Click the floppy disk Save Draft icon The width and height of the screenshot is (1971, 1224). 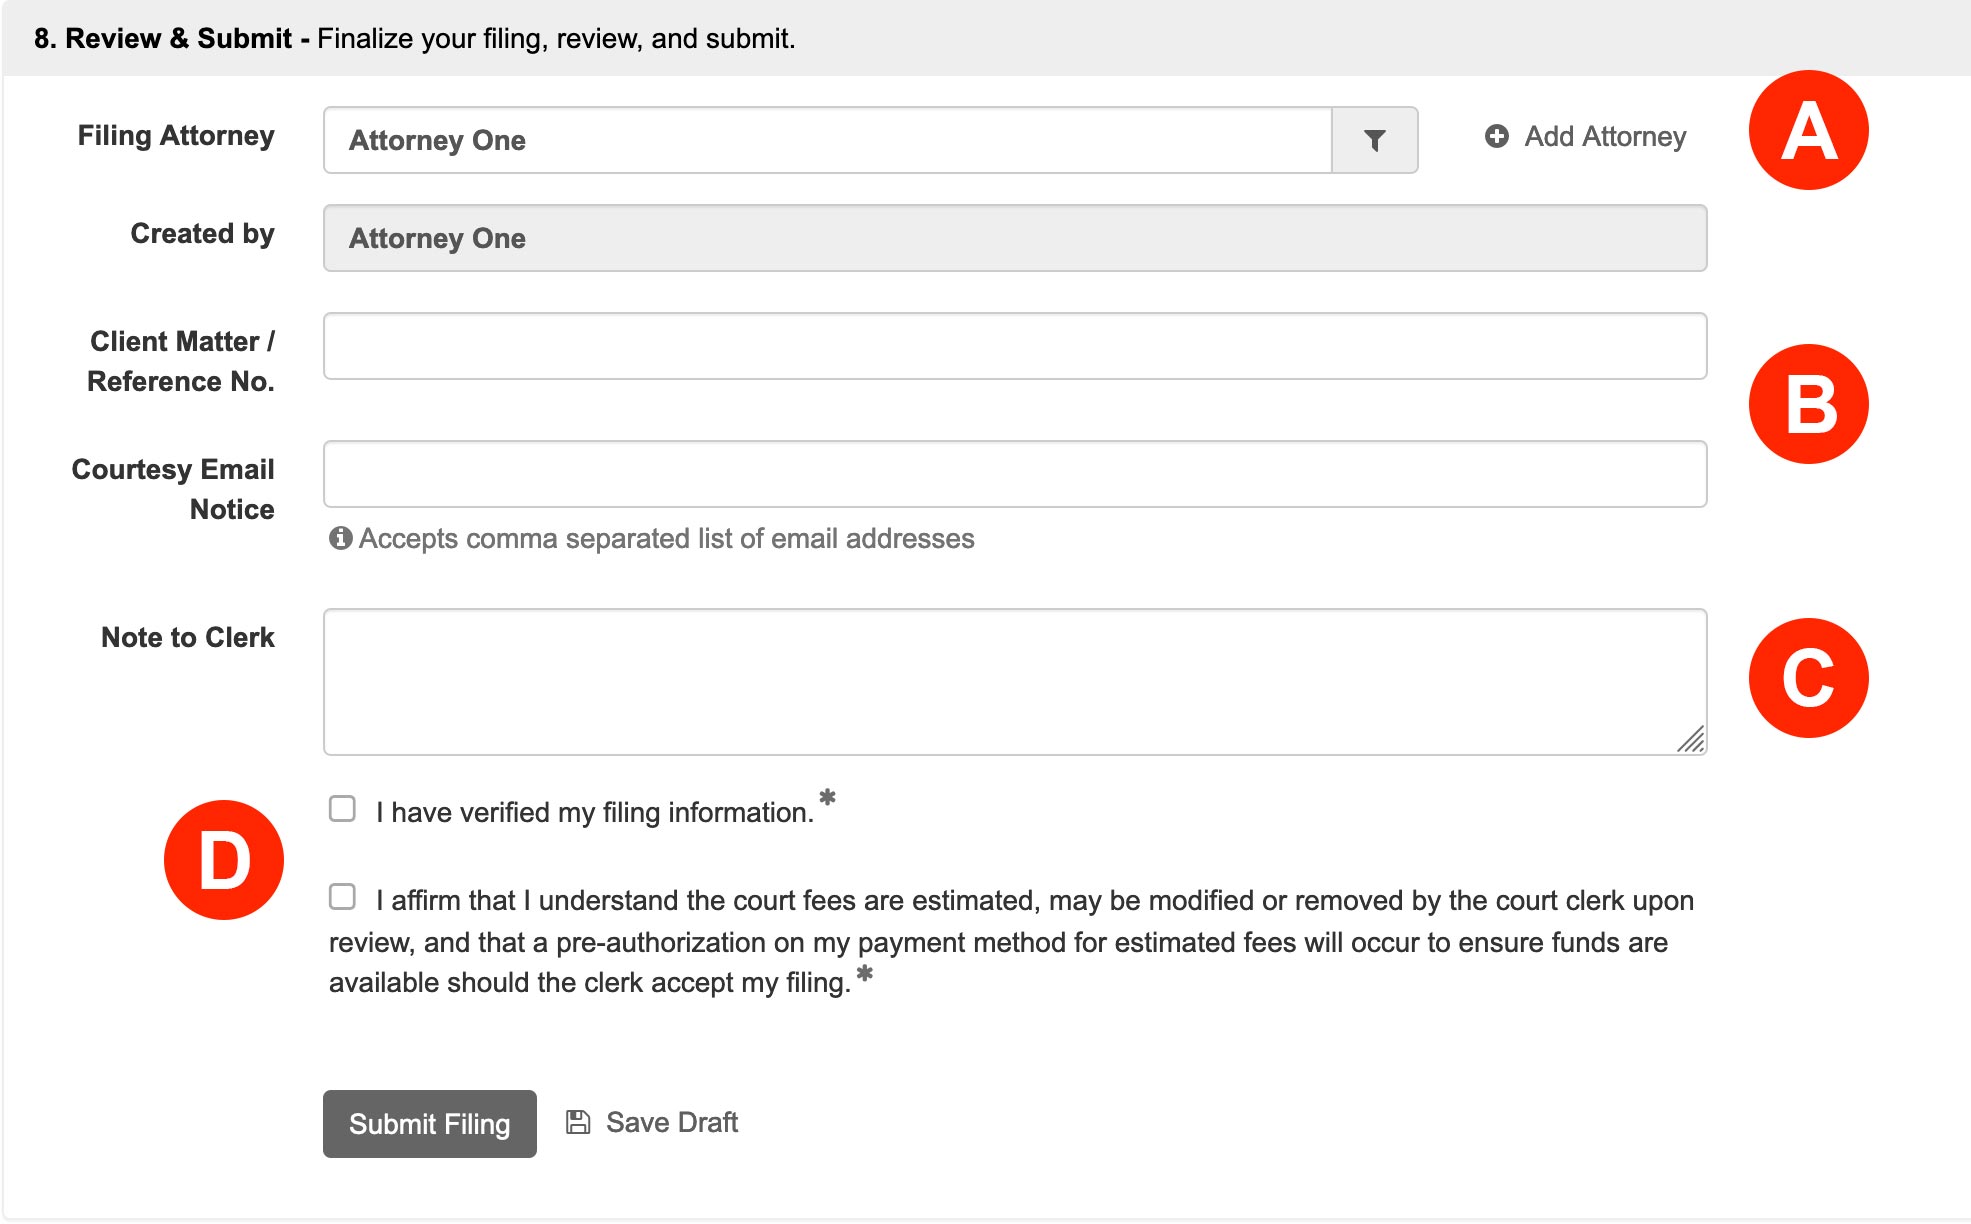pos(578,1122)
